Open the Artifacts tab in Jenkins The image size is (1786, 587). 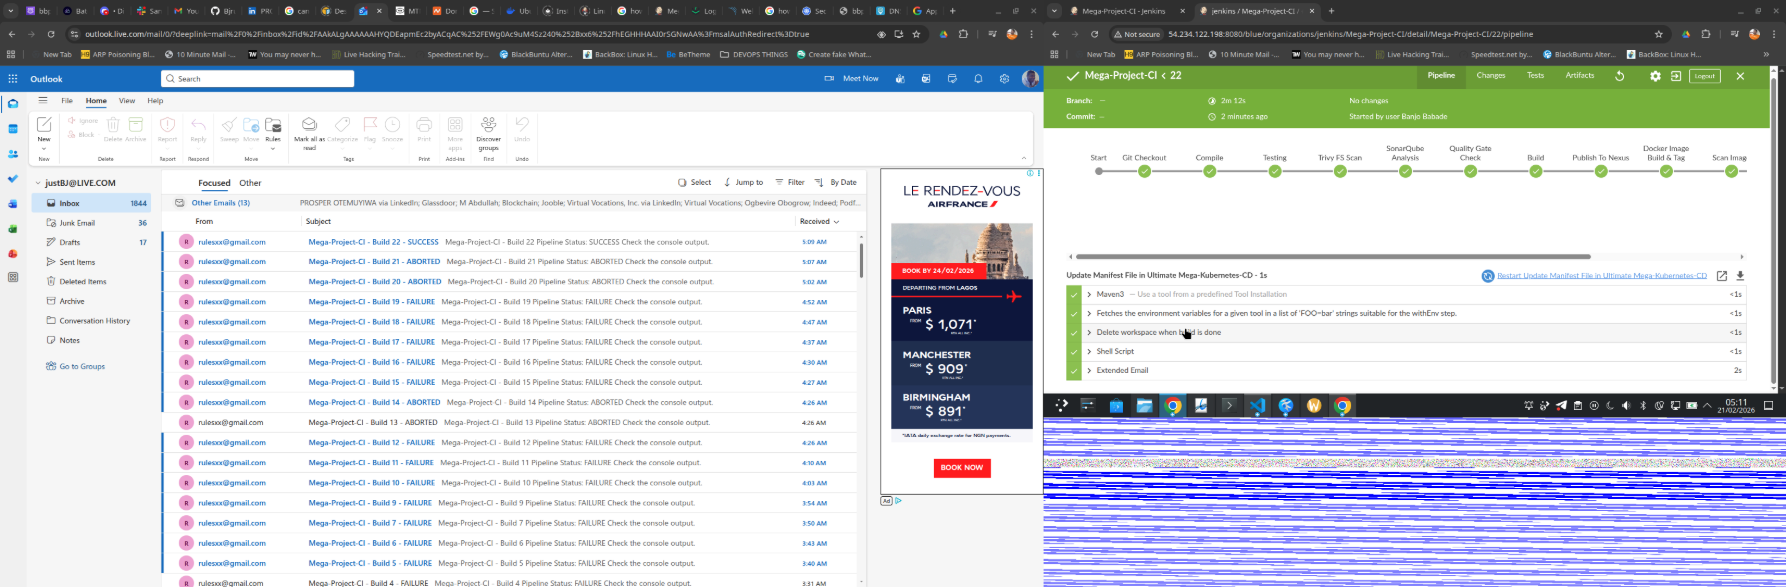click(1580, 76)
